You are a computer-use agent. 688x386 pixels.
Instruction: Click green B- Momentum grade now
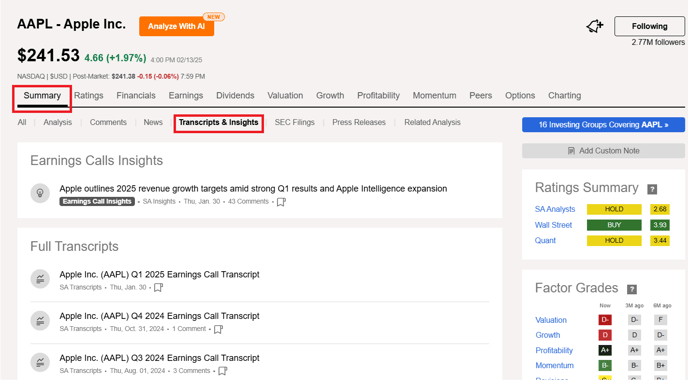605,365
